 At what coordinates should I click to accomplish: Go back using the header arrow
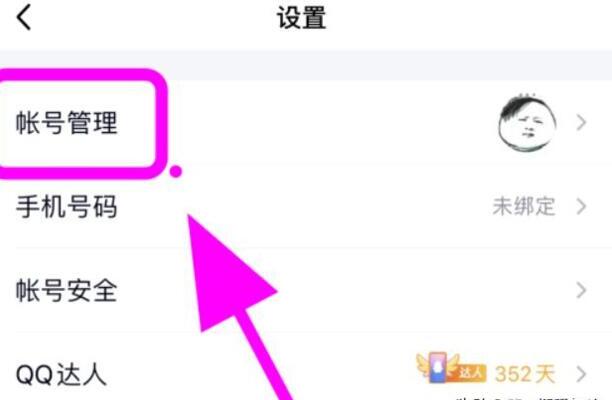pyautogui.click(x=23, y=18)
